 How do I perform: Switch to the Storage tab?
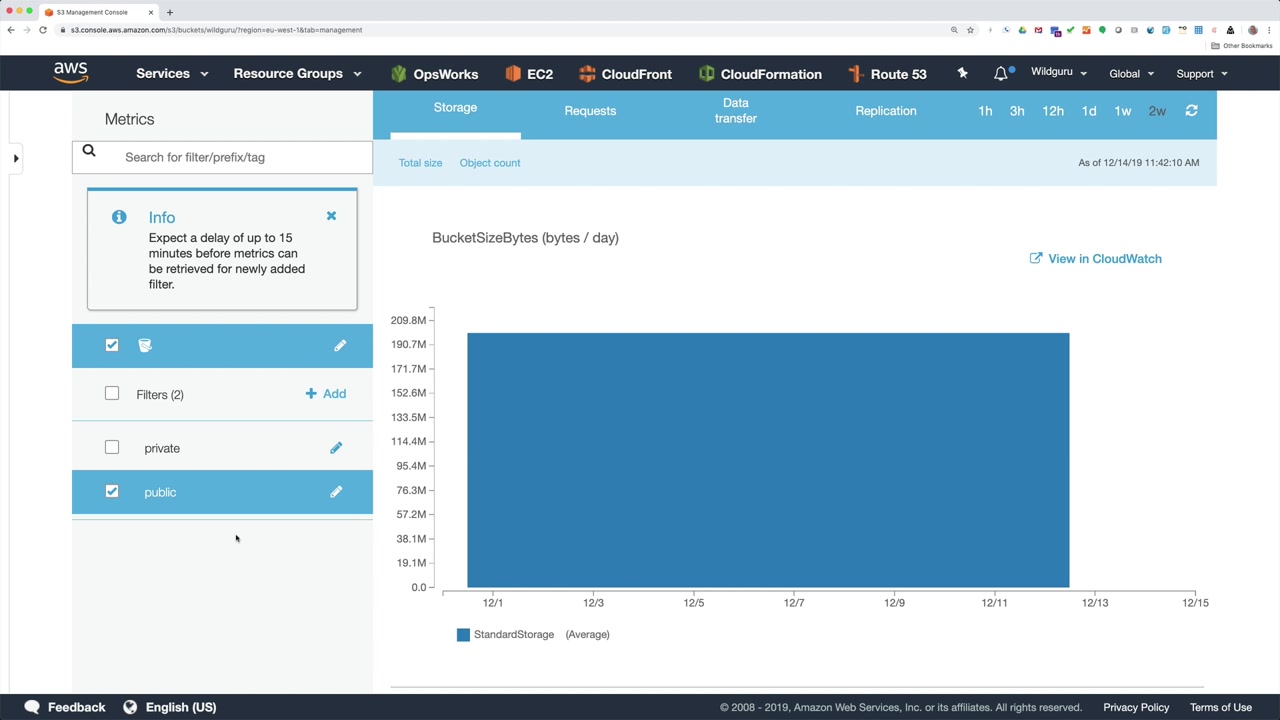455,108
